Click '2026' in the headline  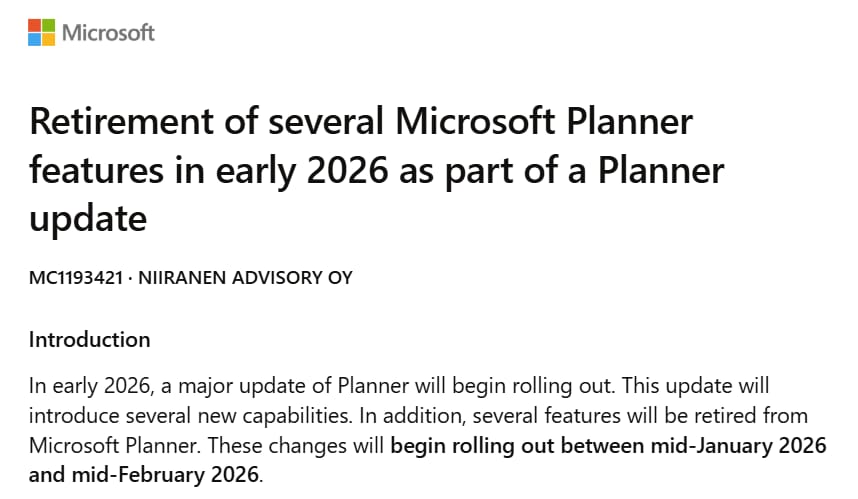pos(347,170)
